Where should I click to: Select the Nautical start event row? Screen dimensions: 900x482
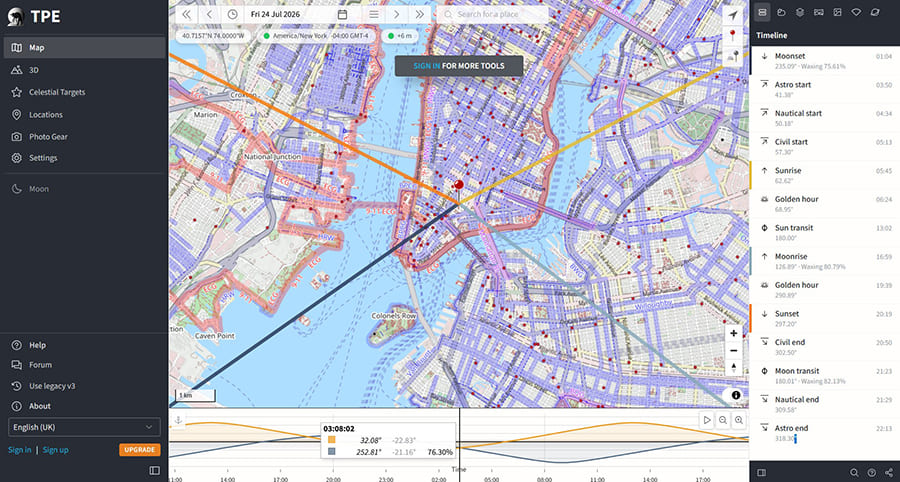click(x=825, y=118)
